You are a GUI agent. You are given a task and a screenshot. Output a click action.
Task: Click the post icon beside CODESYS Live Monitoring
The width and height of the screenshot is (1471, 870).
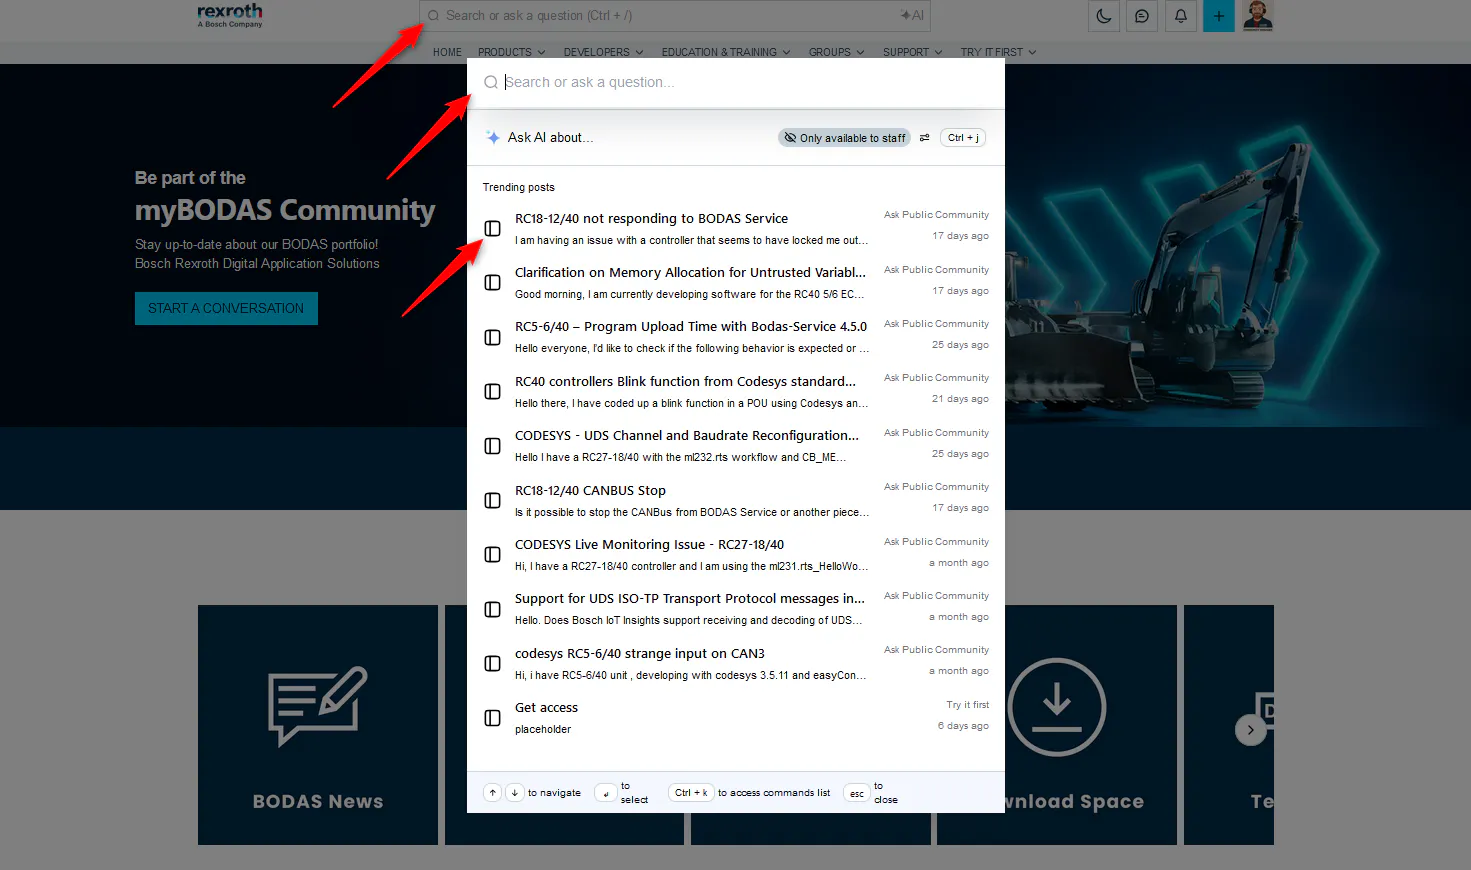[492, 555]
